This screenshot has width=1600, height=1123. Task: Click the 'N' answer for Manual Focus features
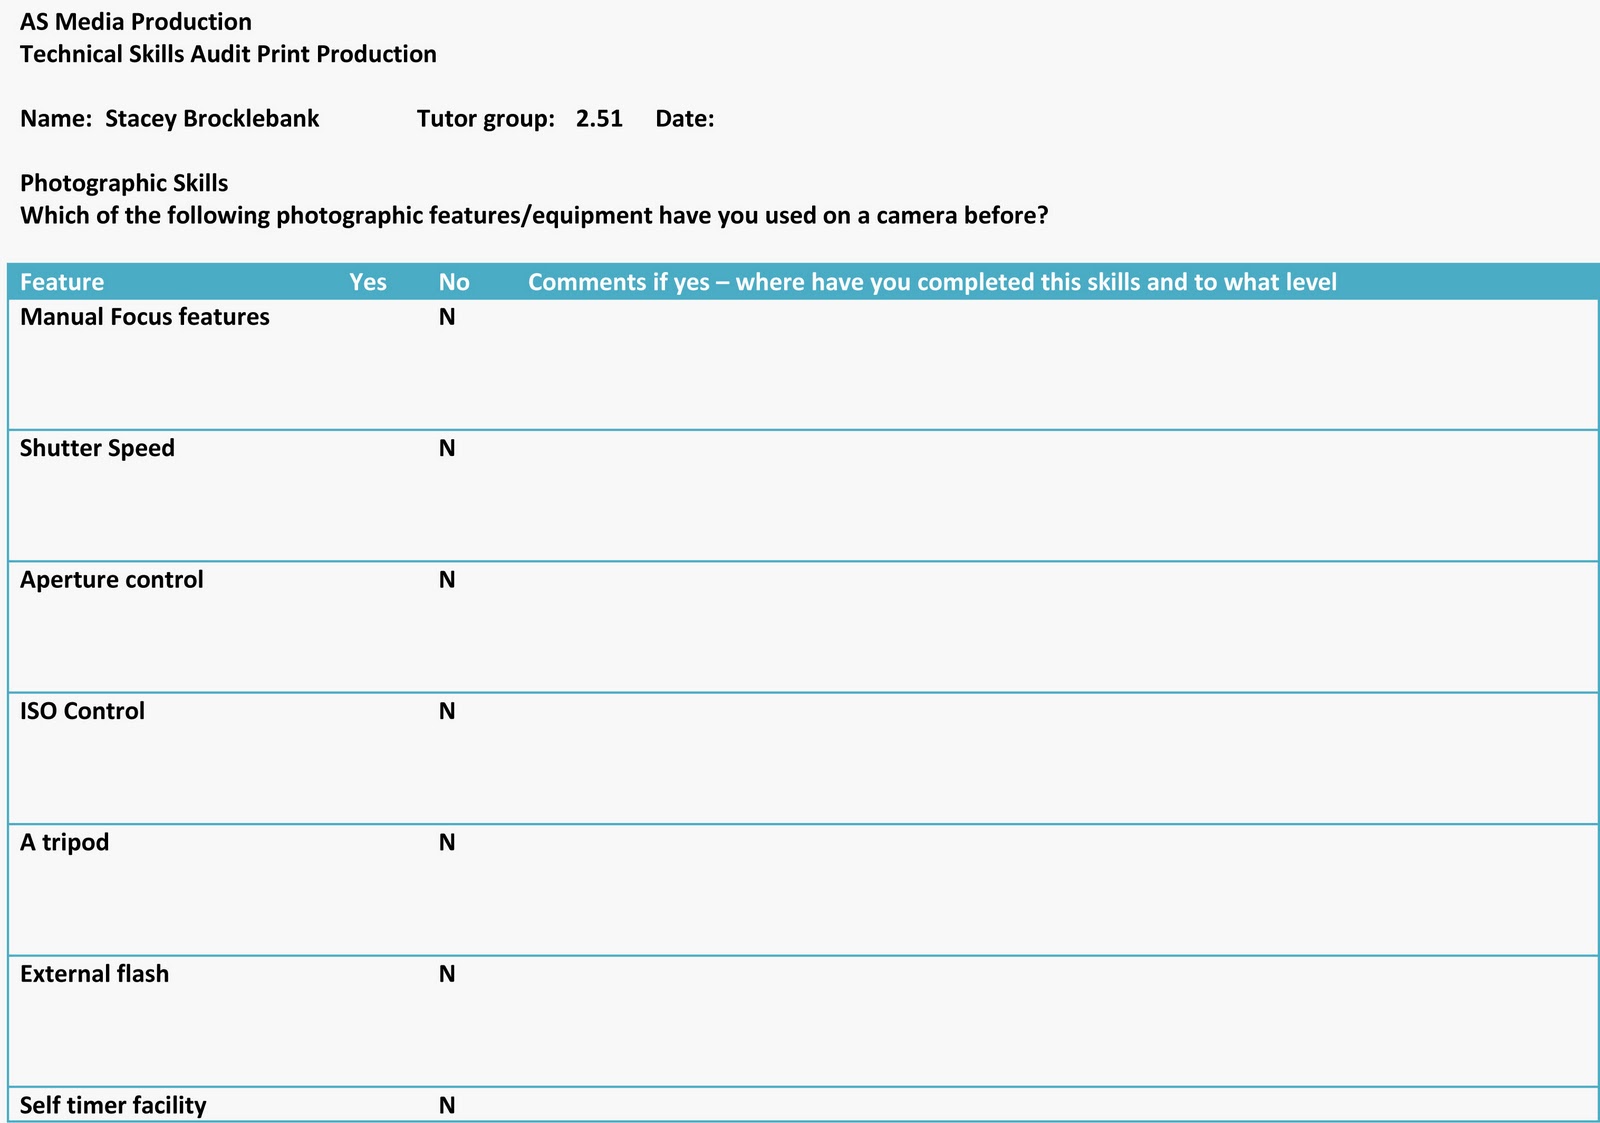pyautogui.click(x=447, y=317)
